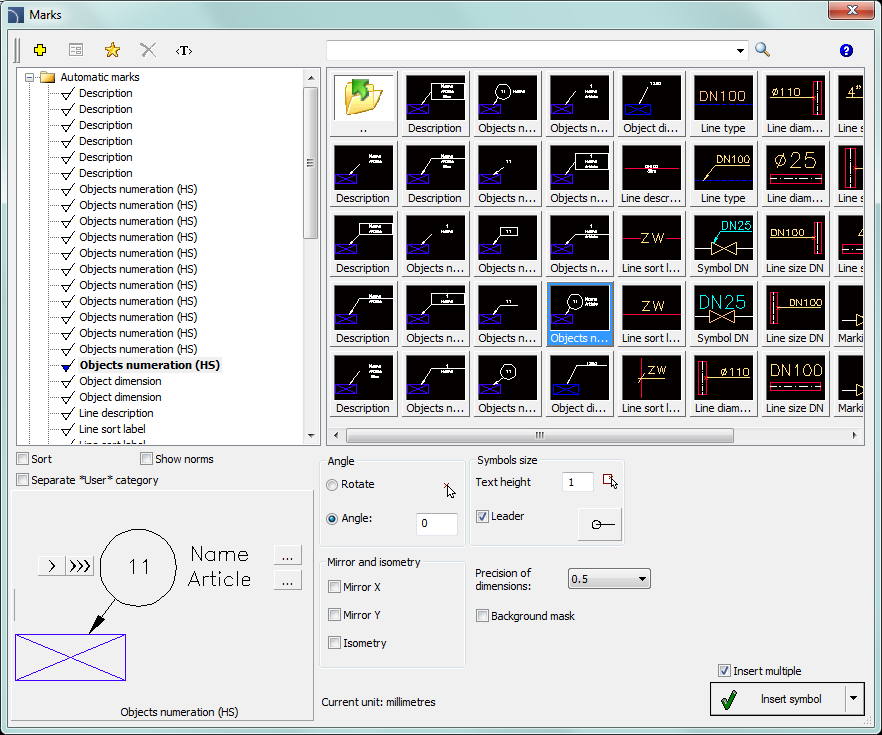
Task: Click the X delete icon in toolbar
Action: [148, 50]
